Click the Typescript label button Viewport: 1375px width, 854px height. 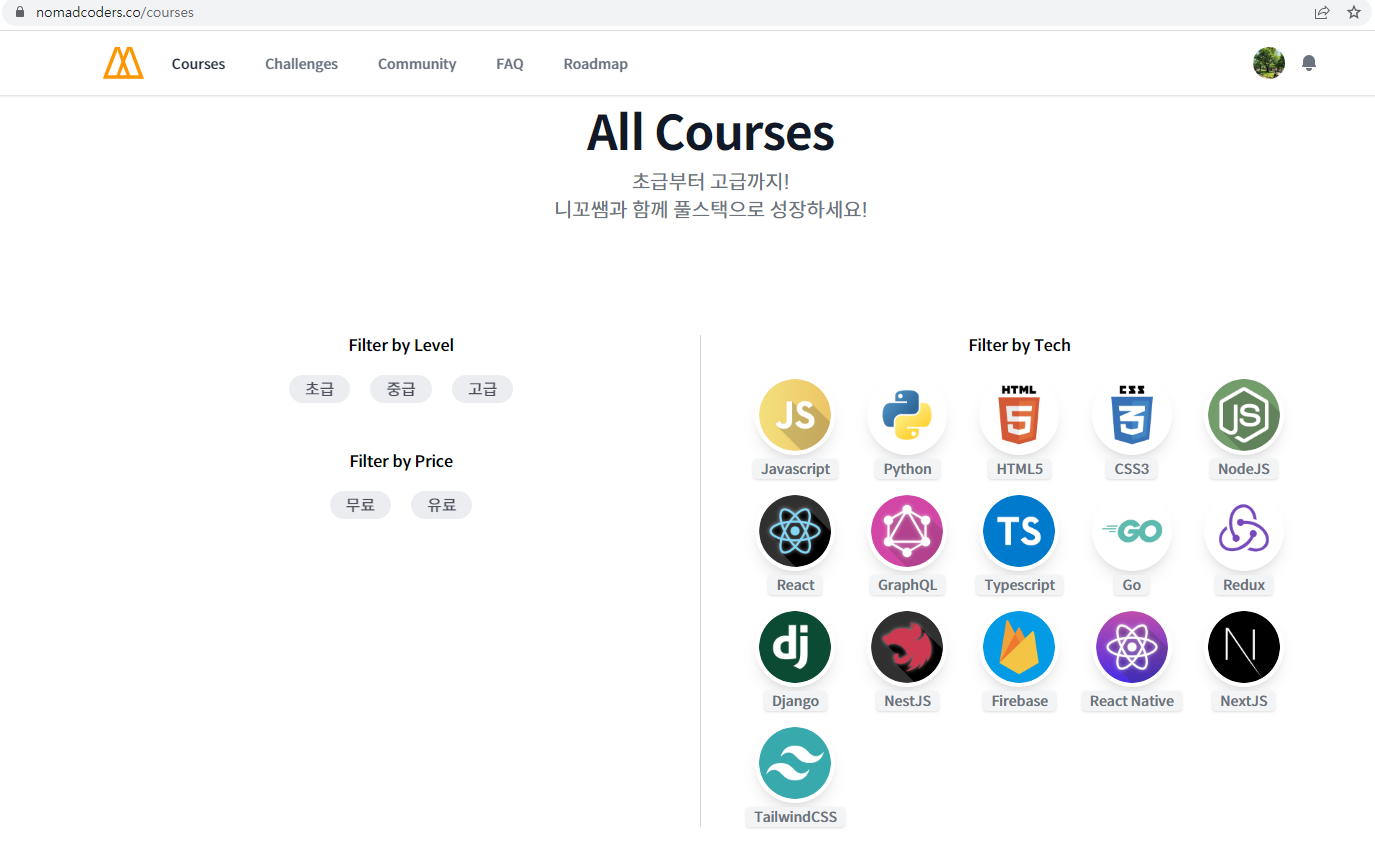point(1019,585)
